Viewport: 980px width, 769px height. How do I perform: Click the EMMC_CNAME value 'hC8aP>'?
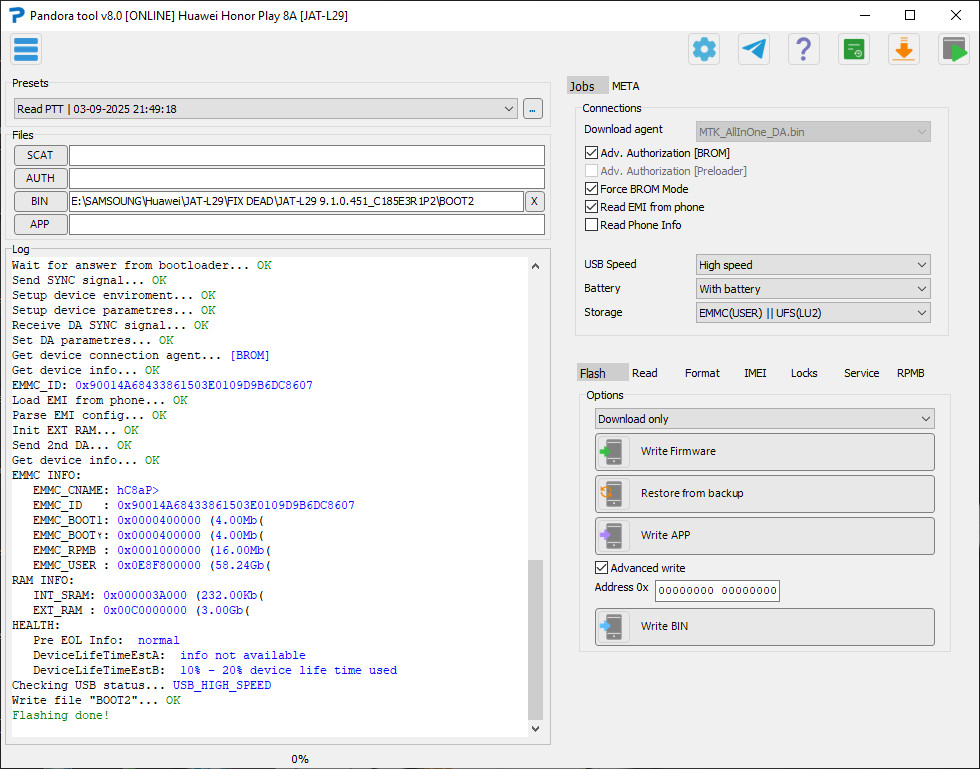(138, 490)
